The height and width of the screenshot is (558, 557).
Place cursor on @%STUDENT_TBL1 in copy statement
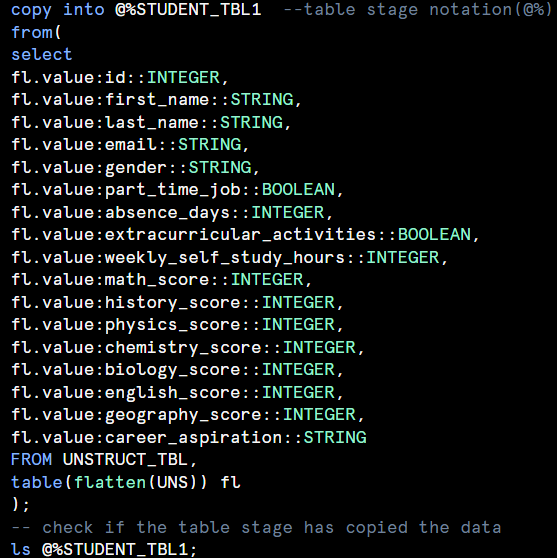[x=188, y=10]
